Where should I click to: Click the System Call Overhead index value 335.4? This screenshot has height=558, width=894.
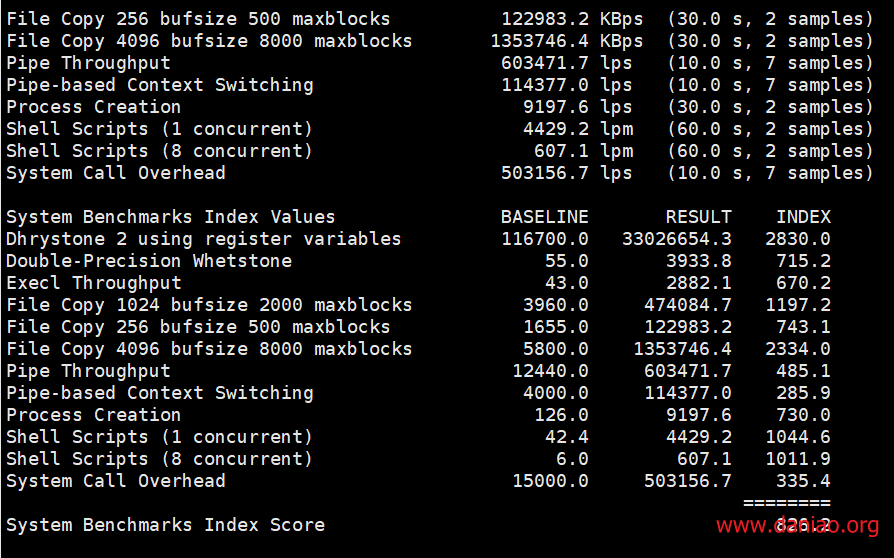(803, 481)
